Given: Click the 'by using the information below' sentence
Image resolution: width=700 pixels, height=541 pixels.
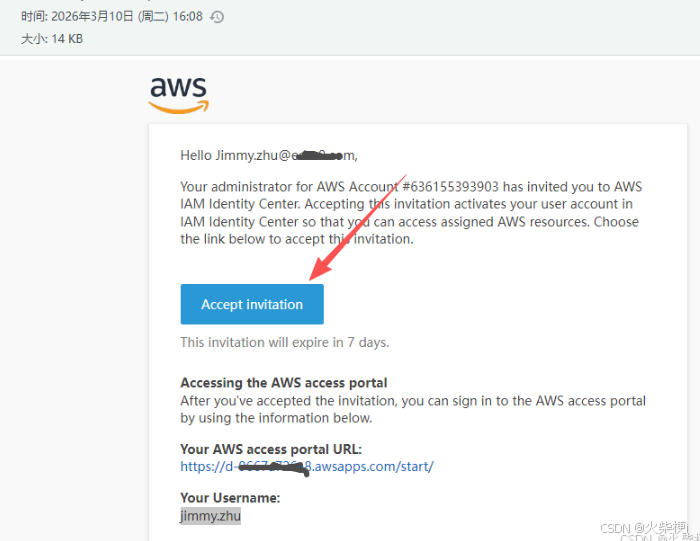Looking at the screenshot, I should (276, 418).
